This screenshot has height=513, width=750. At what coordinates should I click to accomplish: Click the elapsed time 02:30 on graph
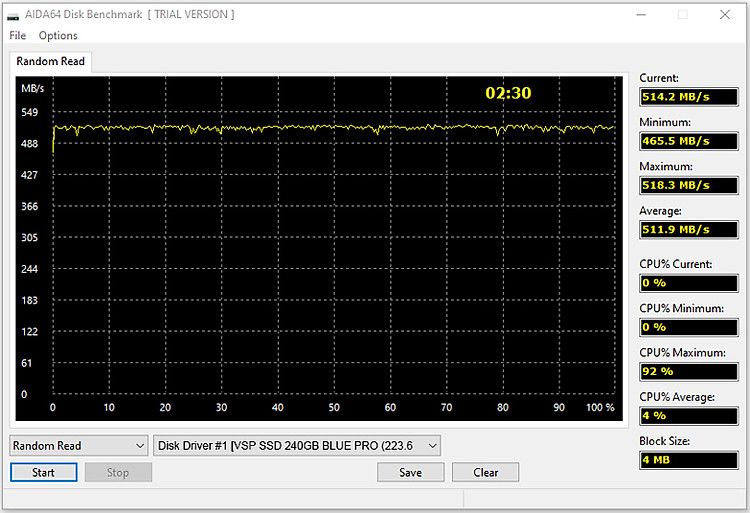coord(508,93)
